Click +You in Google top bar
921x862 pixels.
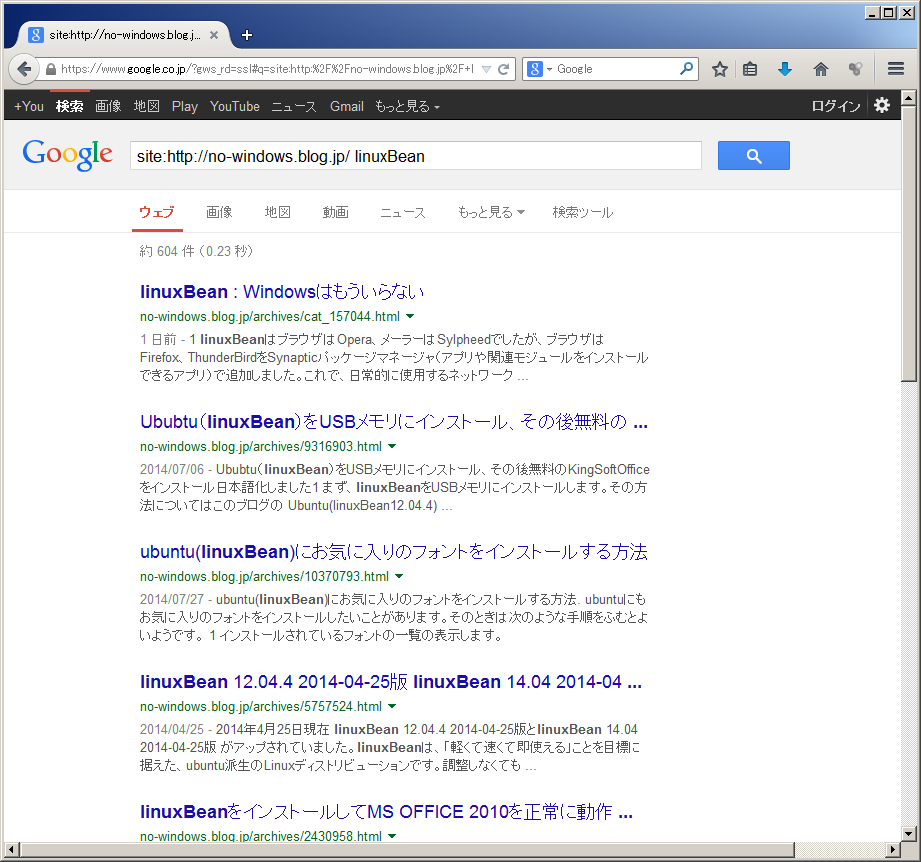click(x=29, y=106)
